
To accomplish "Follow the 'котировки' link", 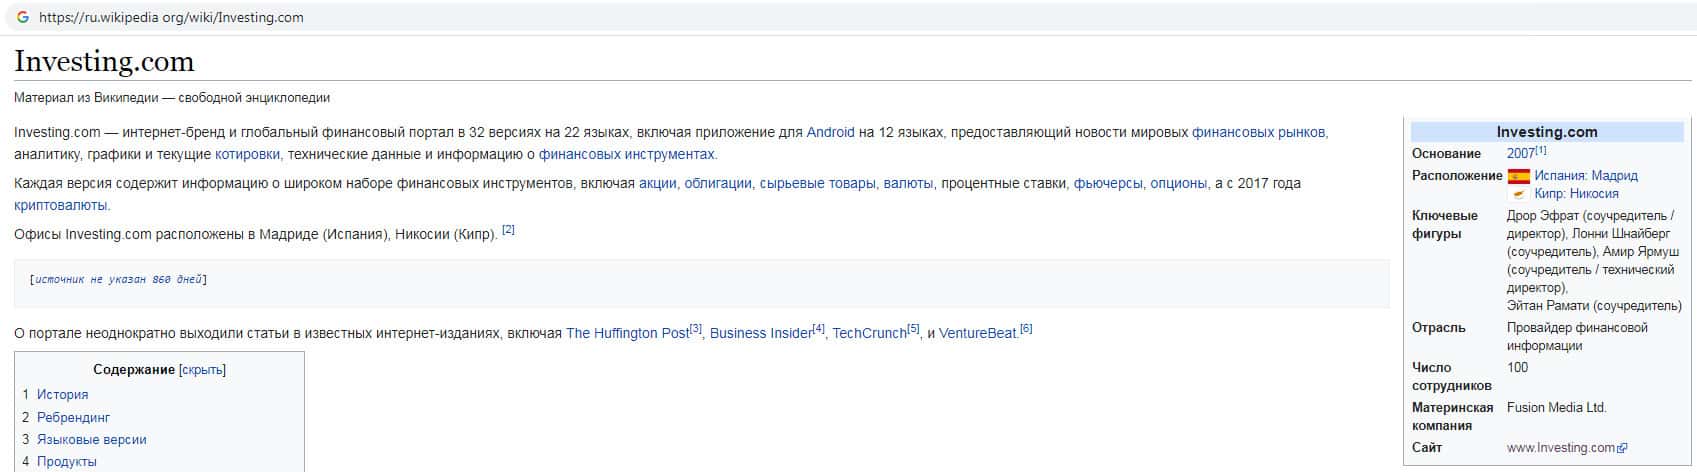I will pyautogui.click(x=247, y=154).
